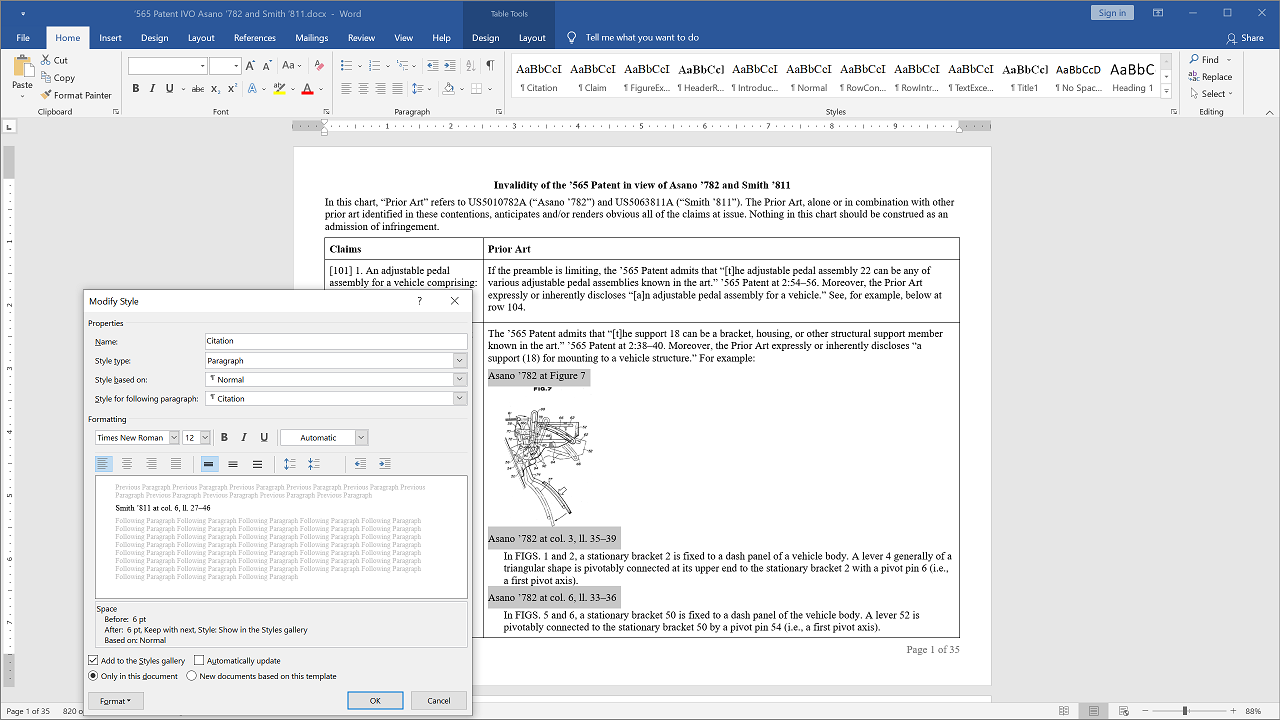Toggle Show/Hide paragraph marks

[490, 66]
